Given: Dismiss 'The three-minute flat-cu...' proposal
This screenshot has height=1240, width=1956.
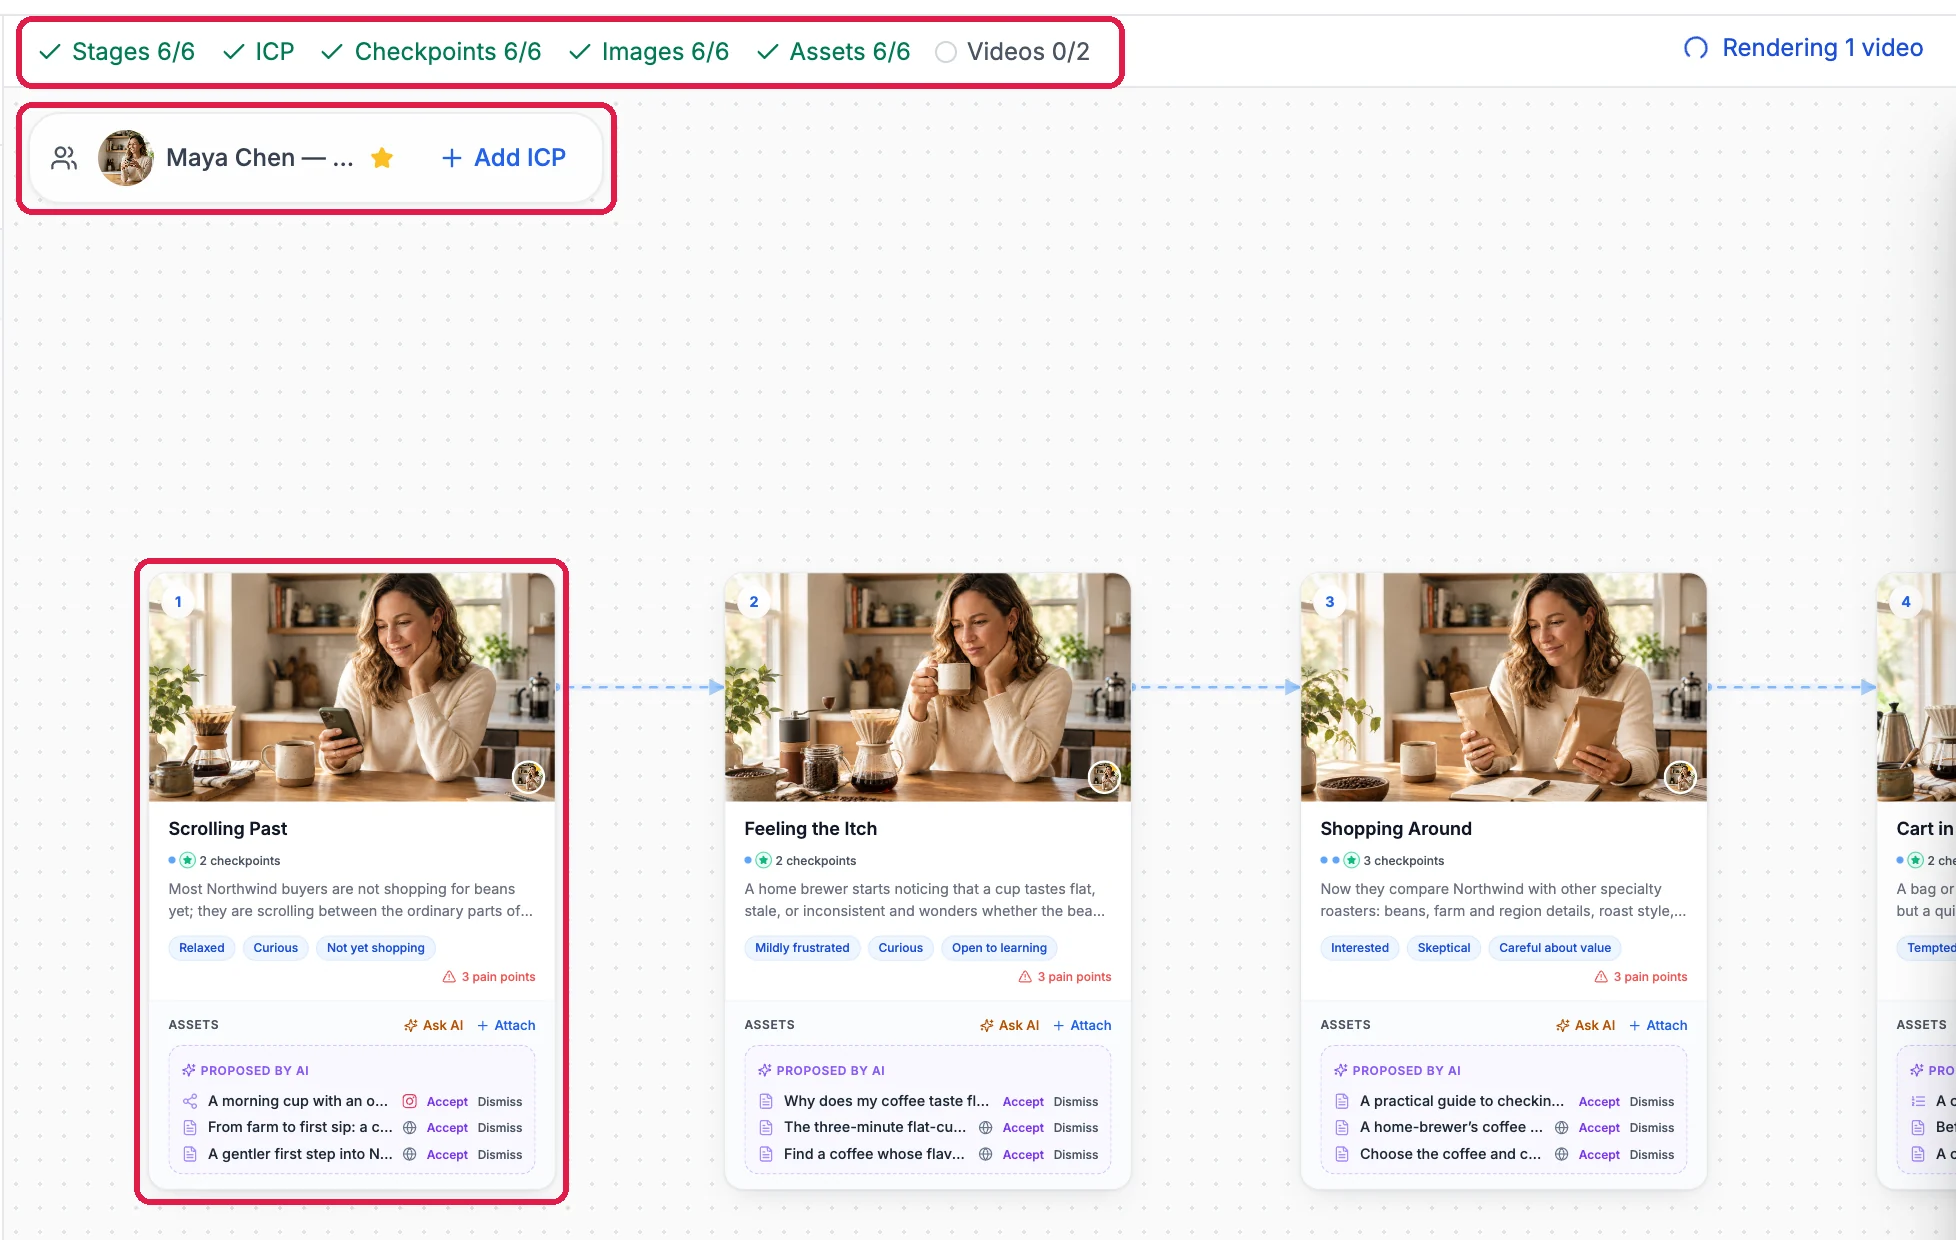Looking at the screenshot, I should click(x=1076, y=1127).
